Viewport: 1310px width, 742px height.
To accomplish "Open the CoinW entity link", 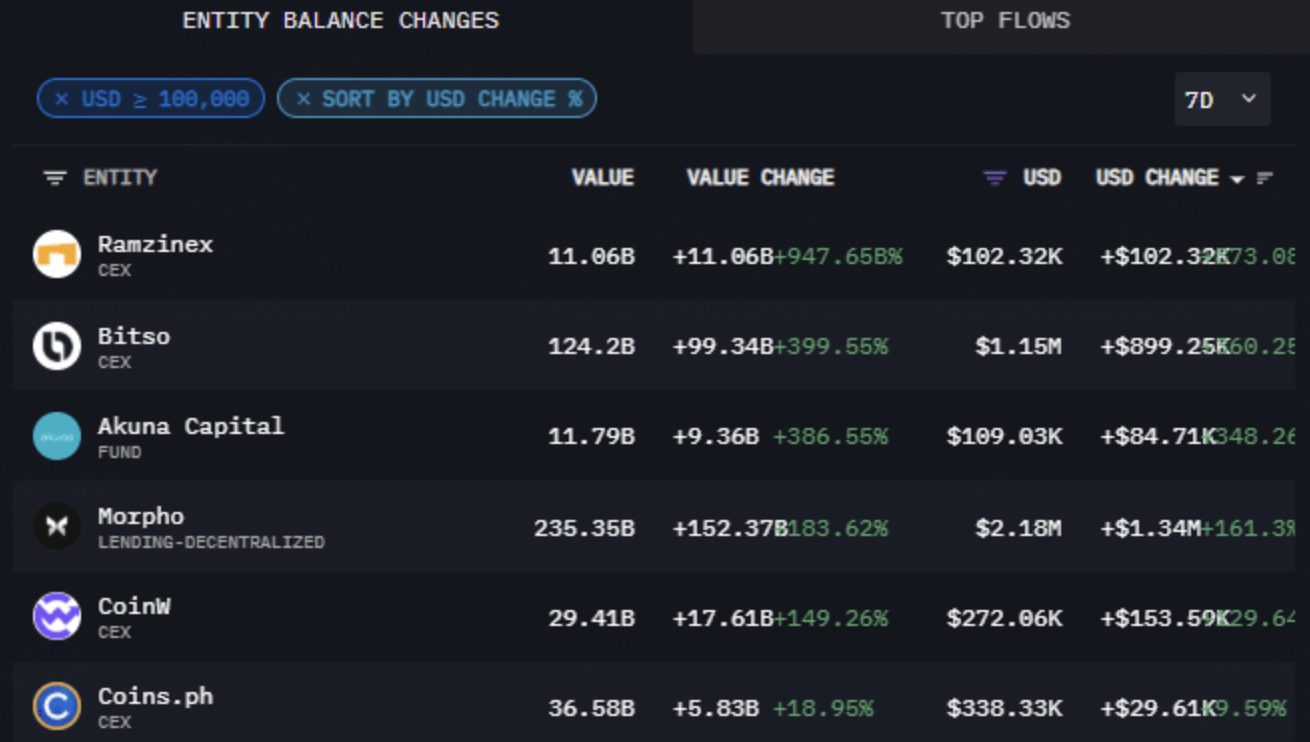I will [134, 606].
